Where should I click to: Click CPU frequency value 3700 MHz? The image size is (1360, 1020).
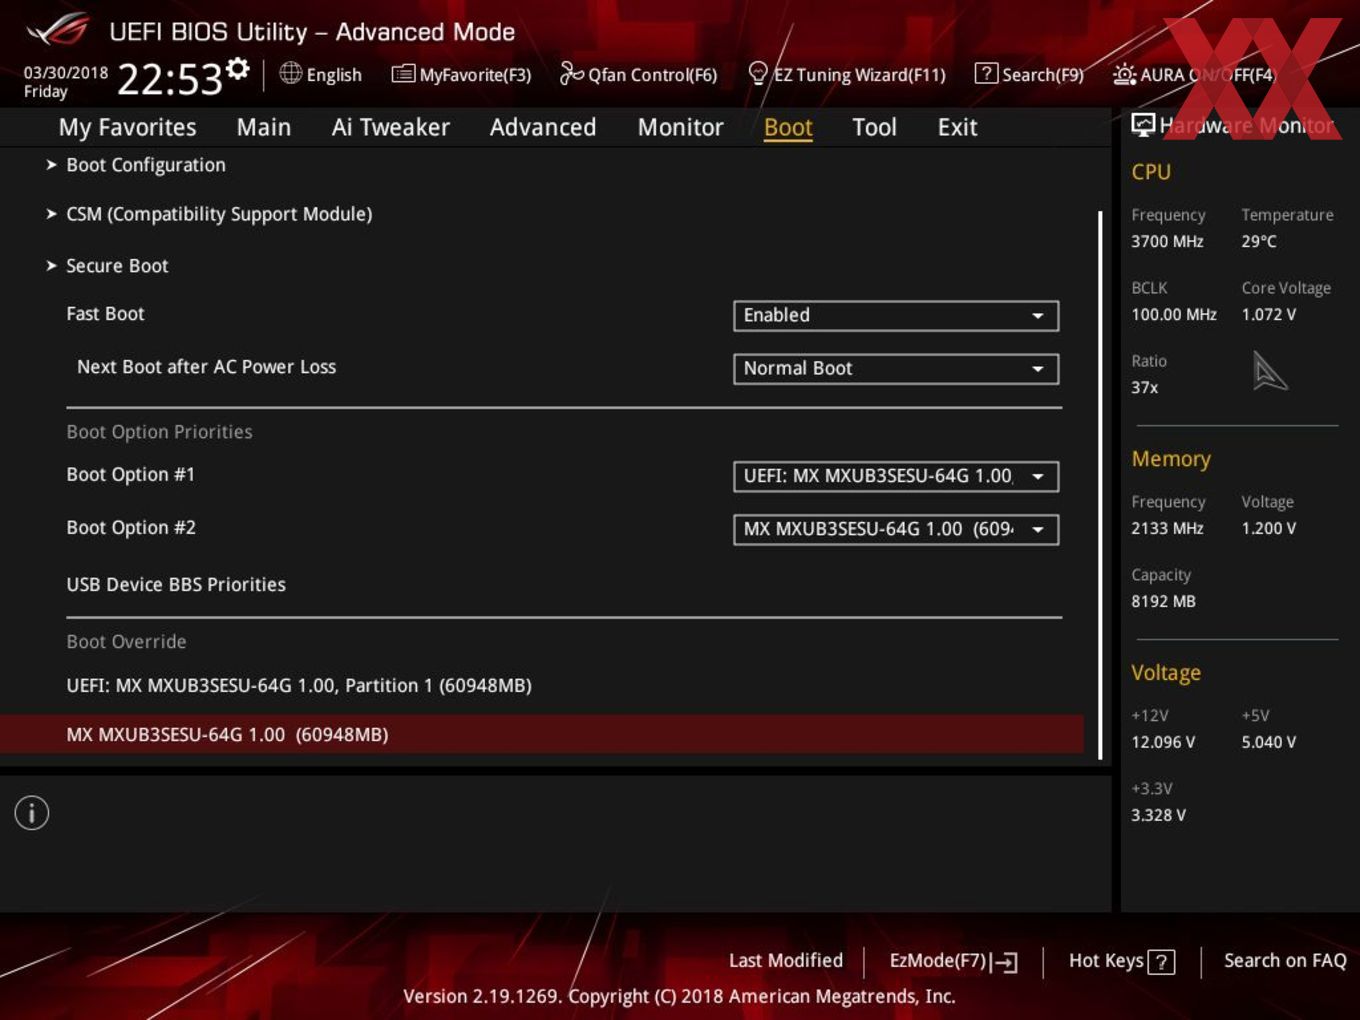point(1167,241)
